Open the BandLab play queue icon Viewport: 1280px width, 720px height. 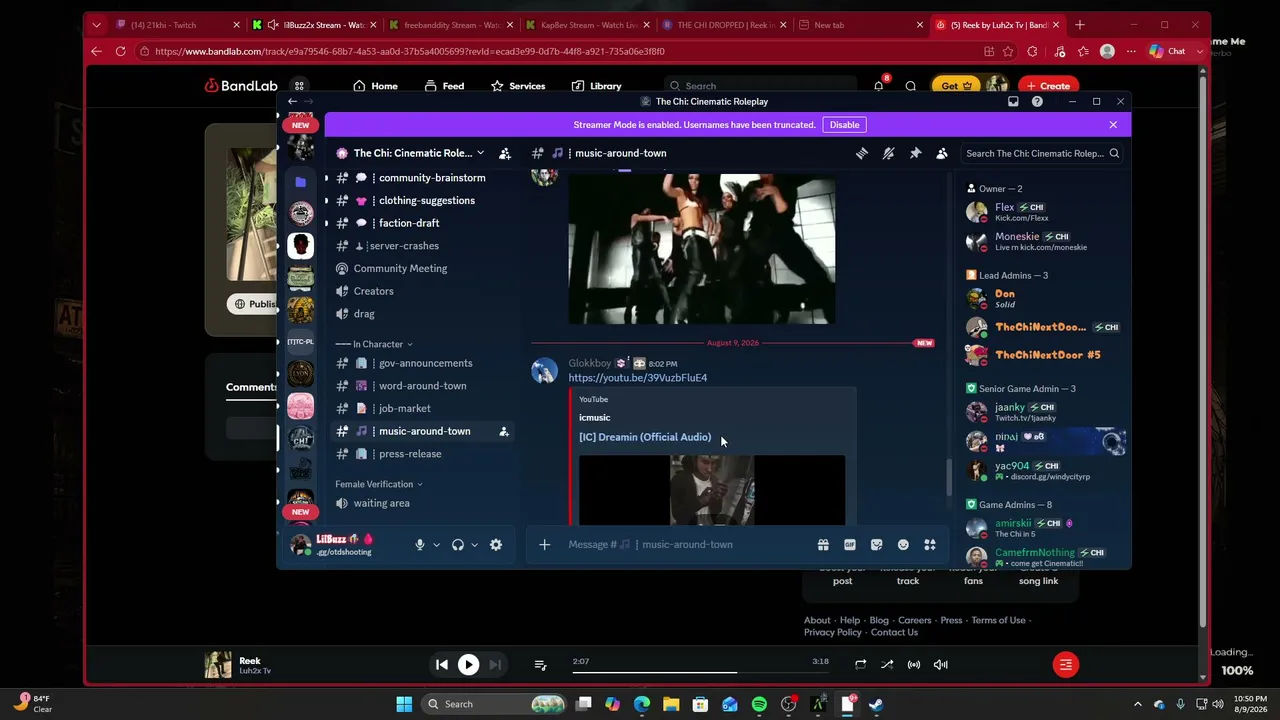tap(540, 665)
